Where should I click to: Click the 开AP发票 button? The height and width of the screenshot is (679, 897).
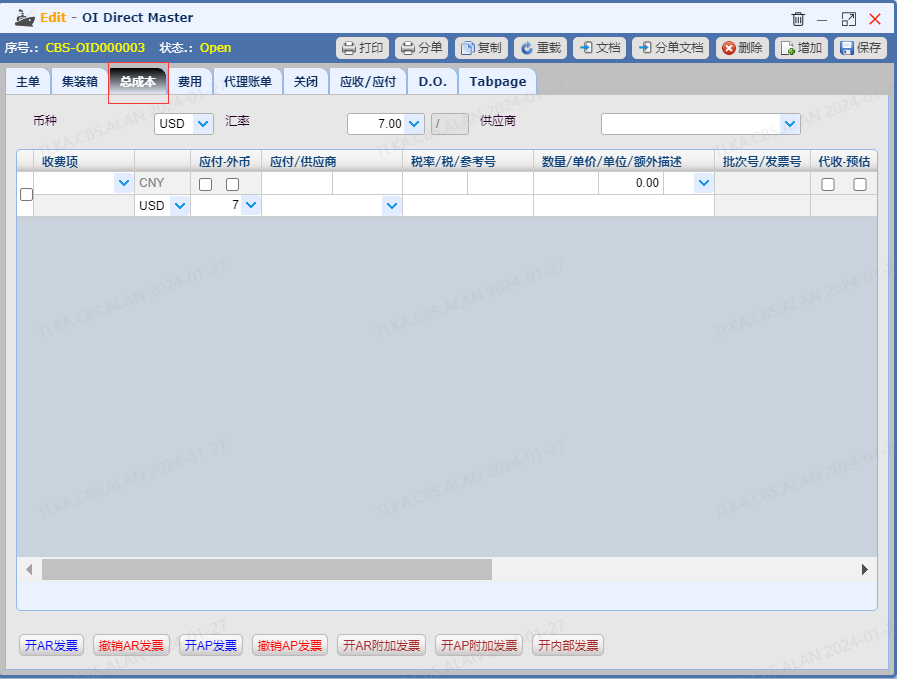[x=211, y=645]
